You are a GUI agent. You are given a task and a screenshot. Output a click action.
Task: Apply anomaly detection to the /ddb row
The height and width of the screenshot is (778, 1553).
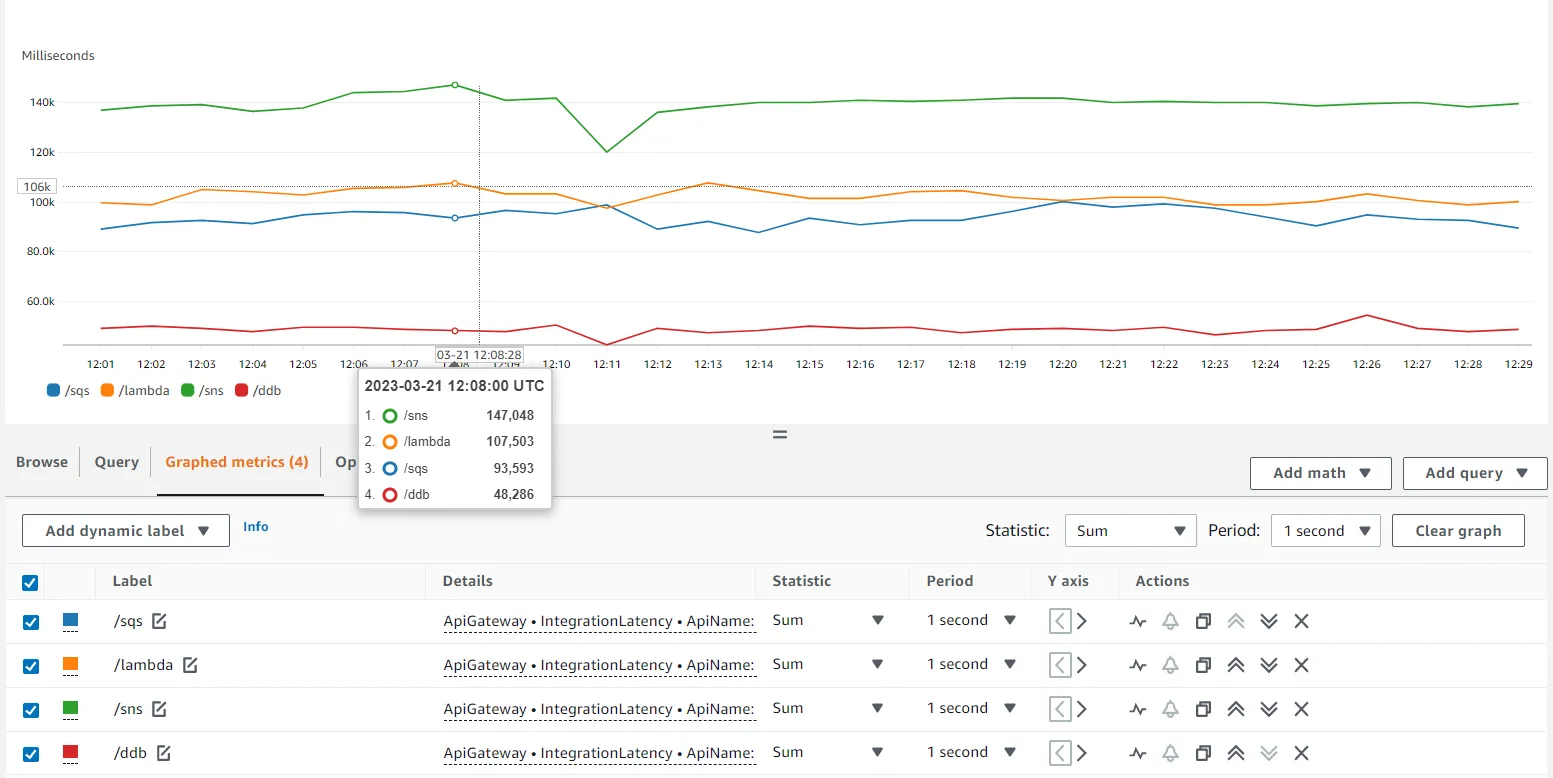(1137, 753)
